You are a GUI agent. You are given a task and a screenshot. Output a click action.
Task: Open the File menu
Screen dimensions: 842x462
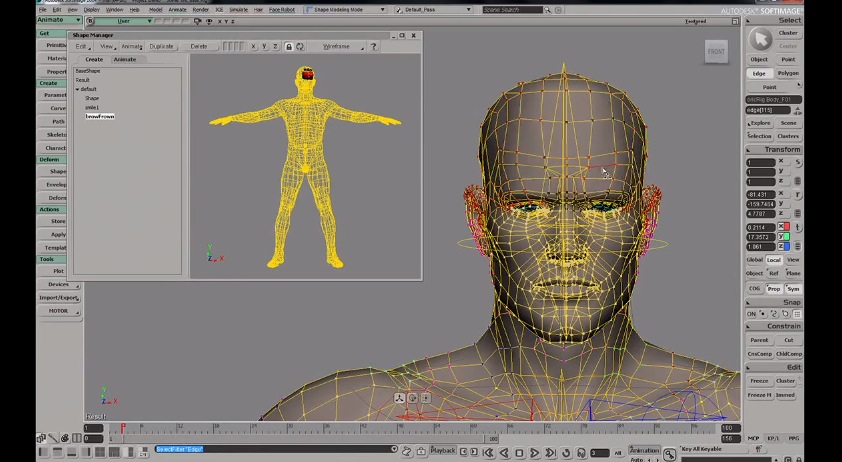tap(42, 10)
